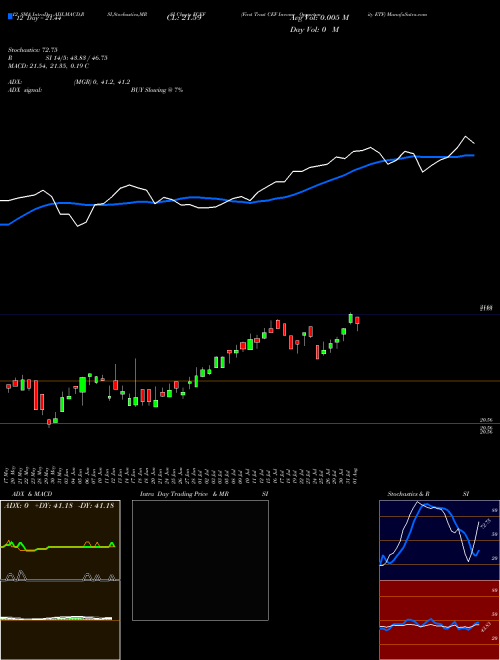Click the 'Day Vol: 0 M' reading
Viewport: 500px width, 660px height.
tap(314, 30)
